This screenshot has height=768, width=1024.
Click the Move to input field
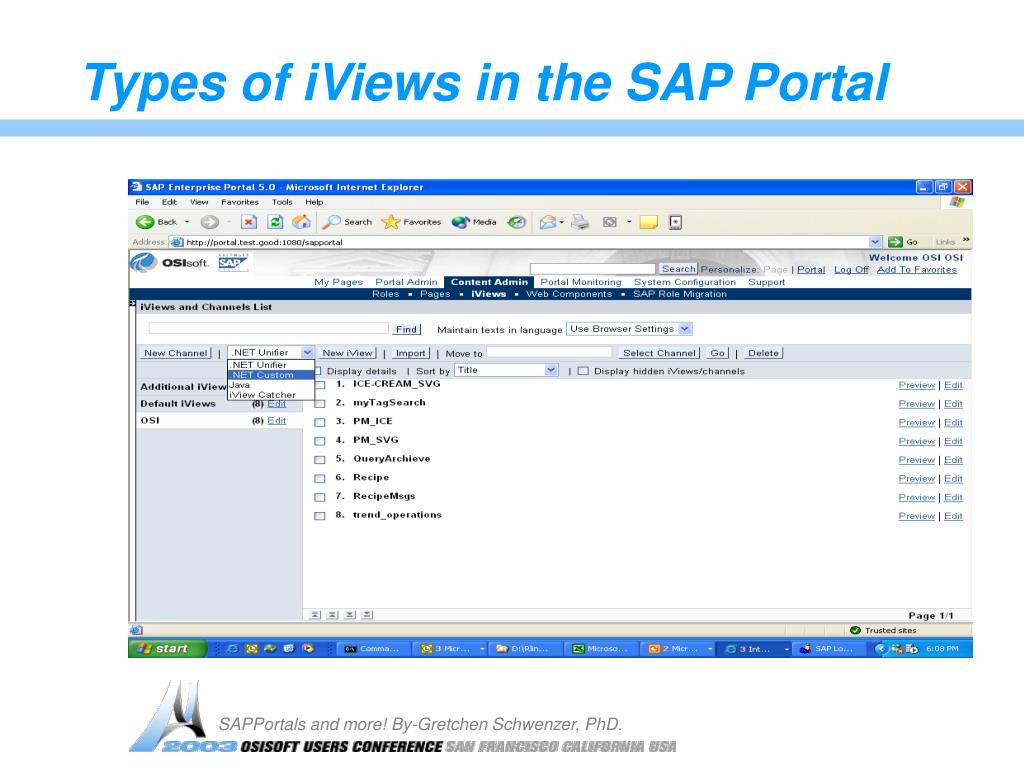(x=549, y=353)
